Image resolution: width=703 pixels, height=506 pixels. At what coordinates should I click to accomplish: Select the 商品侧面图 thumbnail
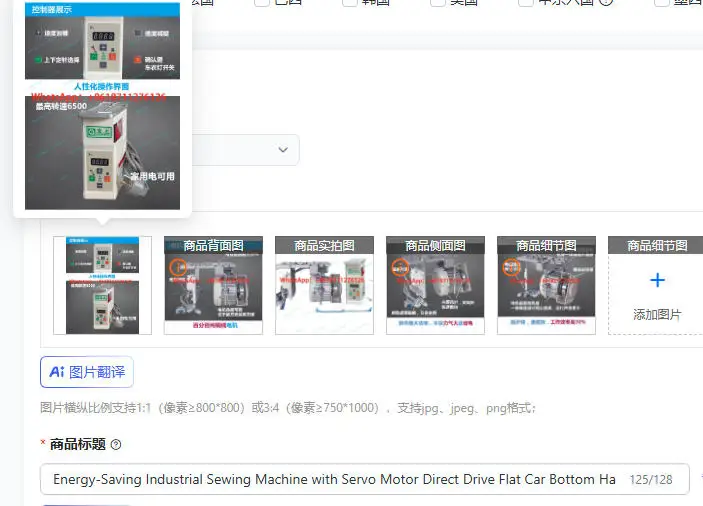point(435,285)
